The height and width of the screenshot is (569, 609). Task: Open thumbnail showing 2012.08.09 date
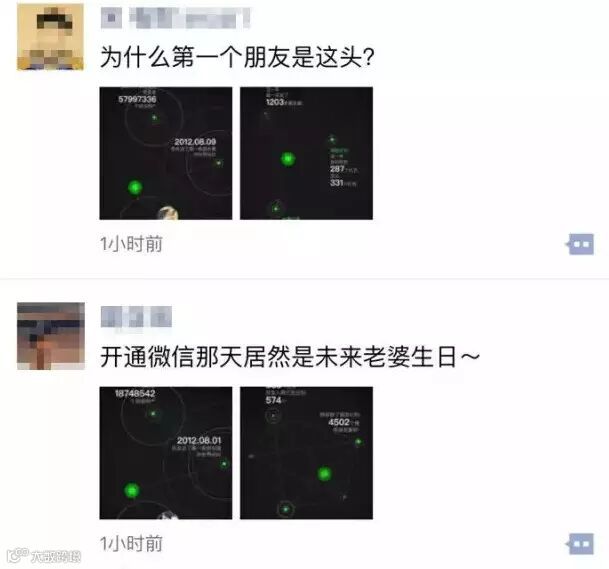pyautogui.click(x=166, y=153)
